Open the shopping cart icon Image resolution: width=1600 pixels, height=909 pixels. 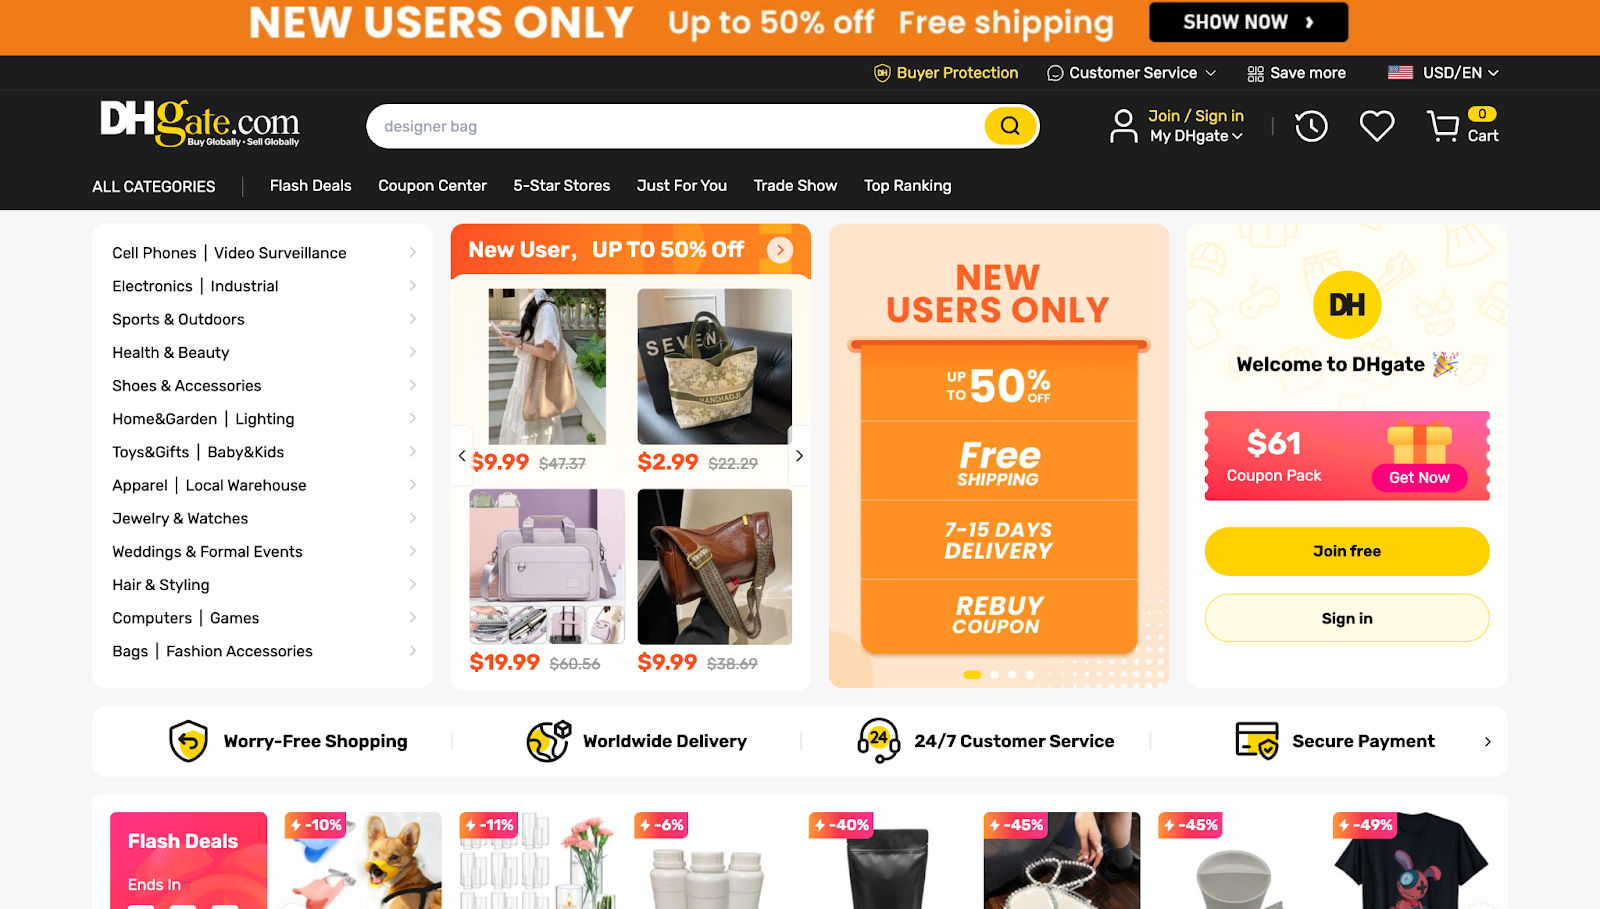click(1443, 126)
